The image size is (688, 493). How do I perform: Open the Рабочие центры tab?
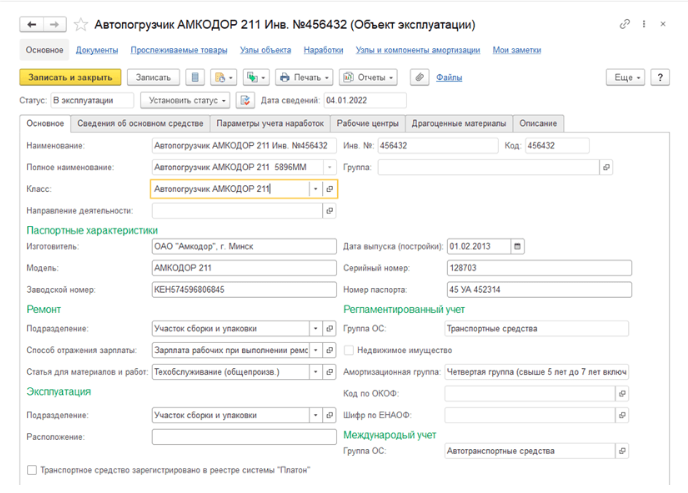coord(368,124)
